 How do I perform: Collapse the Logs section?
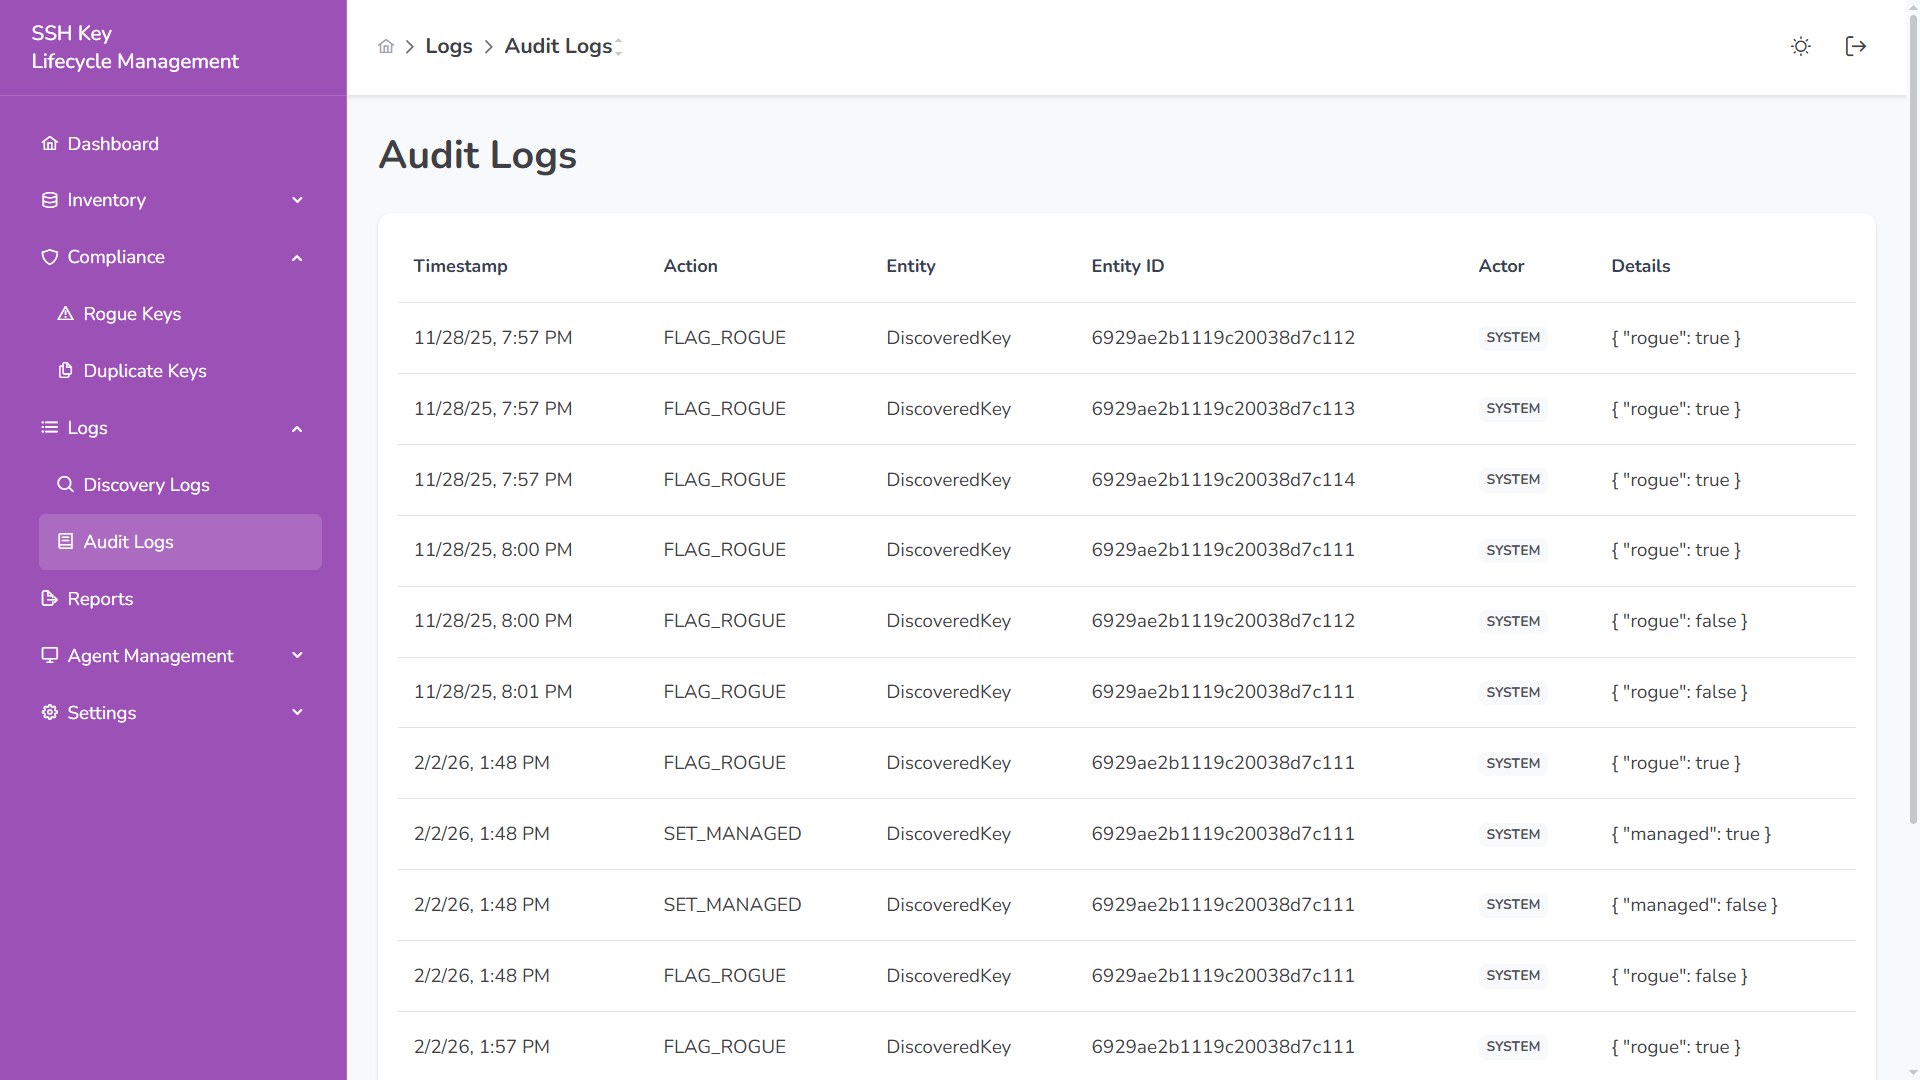click(x=297, y=428)
